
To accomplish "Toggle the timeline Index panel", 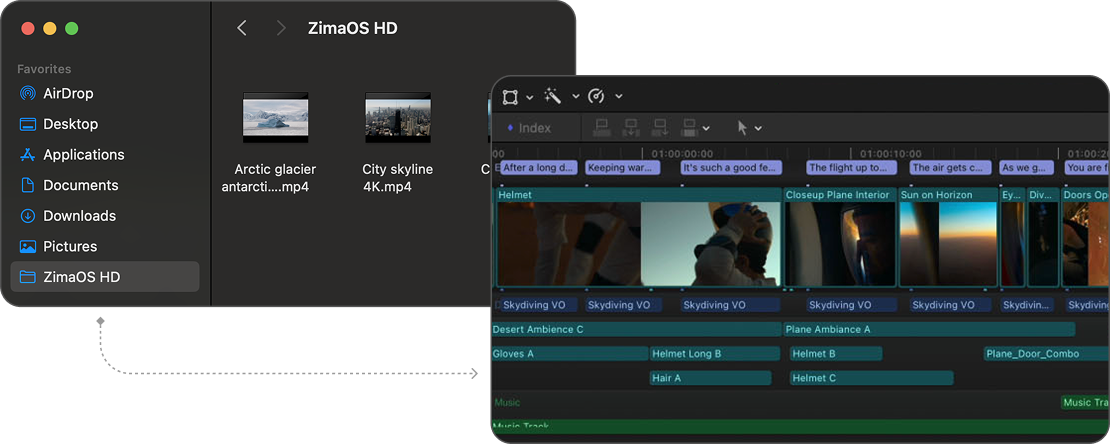I will point(528,128).
